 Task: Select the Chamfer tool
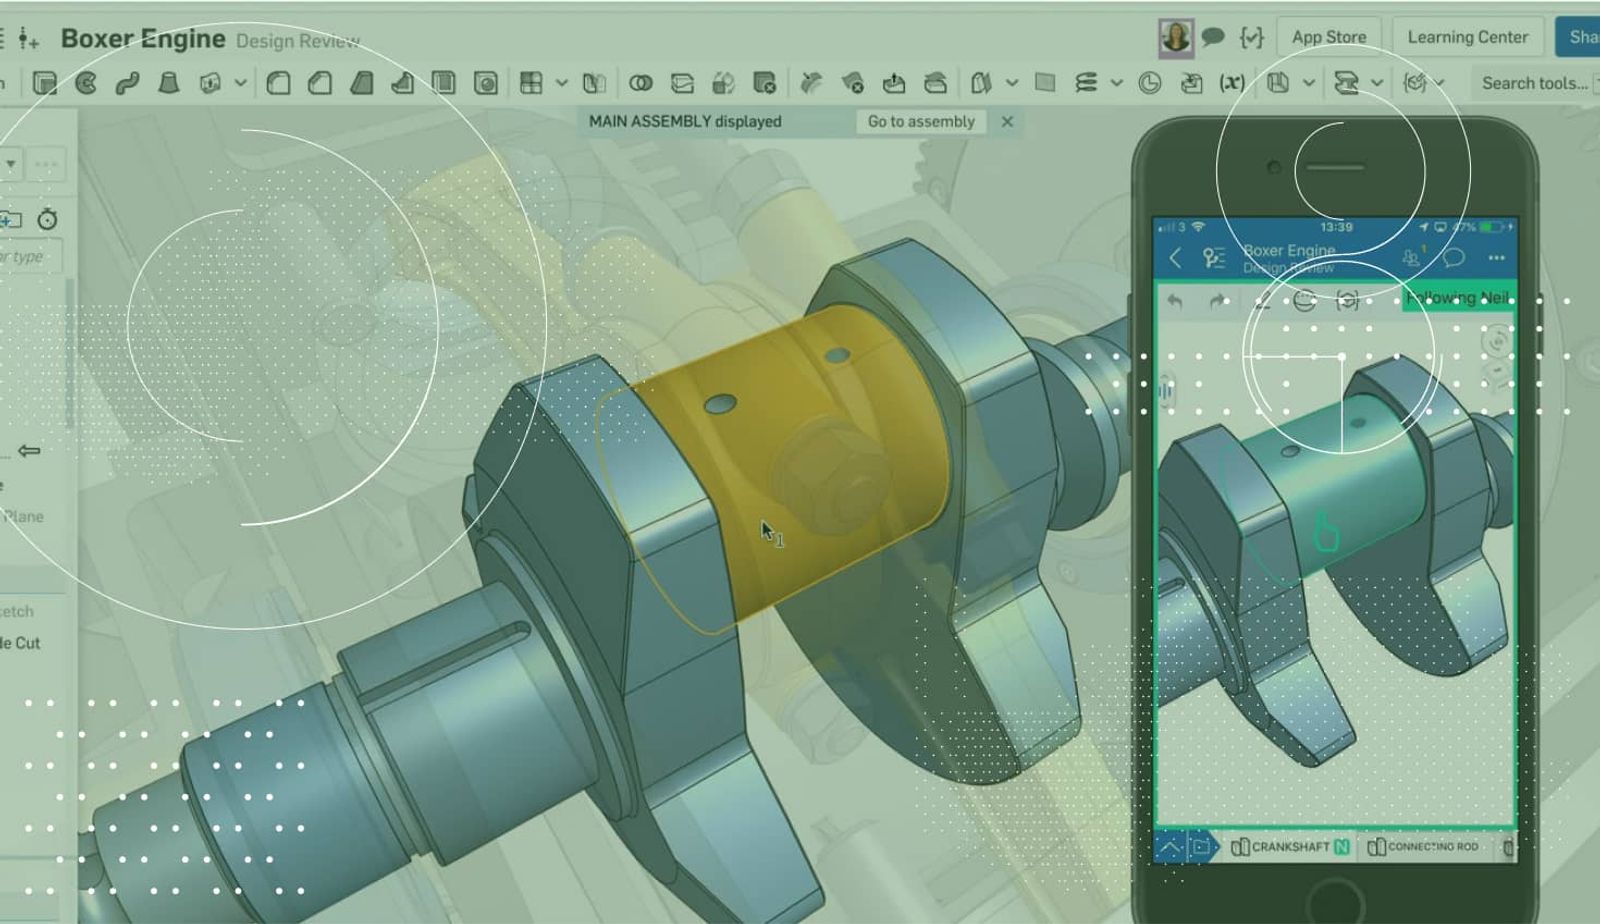320,83
